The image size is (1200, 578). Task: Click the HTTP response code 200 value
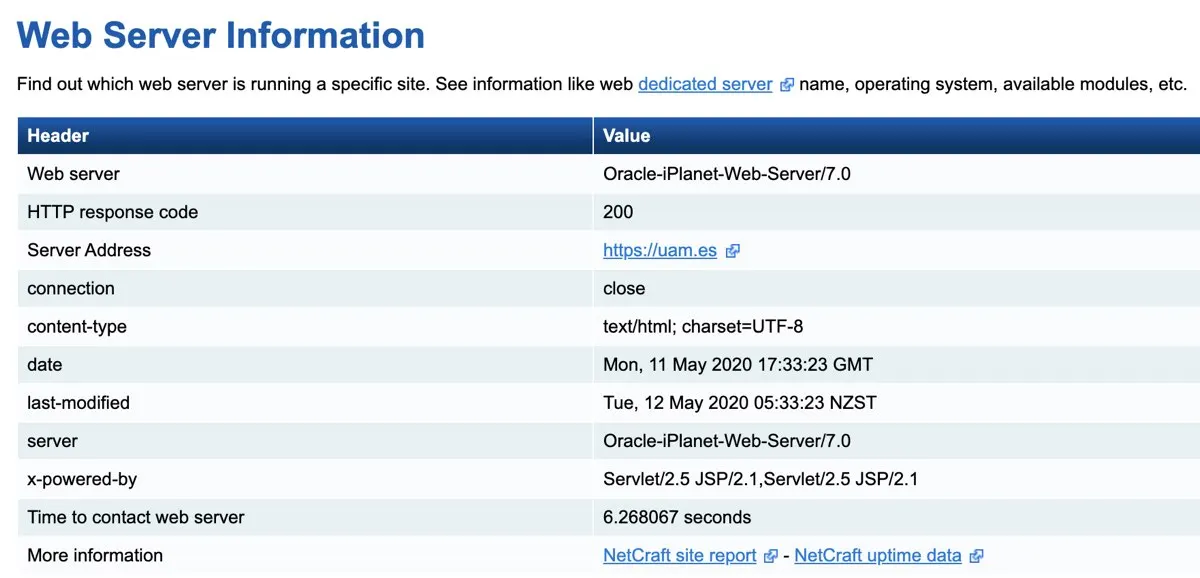(x=618, y=212)
